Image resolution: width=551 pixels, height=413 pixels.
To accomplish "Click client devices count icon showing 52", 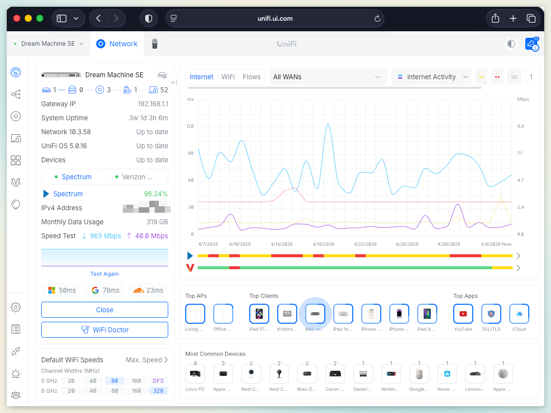I will click(x=153, y=90).
